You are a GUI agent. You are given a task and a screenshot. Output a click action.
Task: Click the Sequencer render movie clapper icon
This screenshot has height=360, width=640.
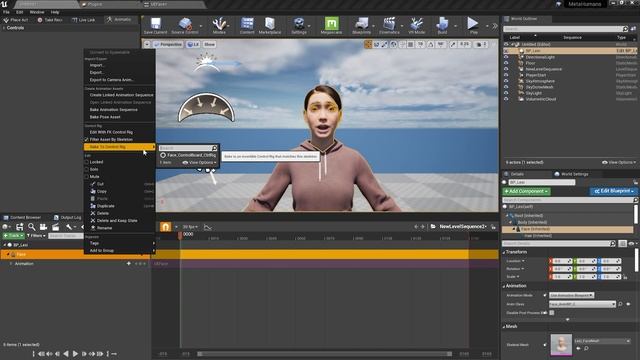coord(56,227)
